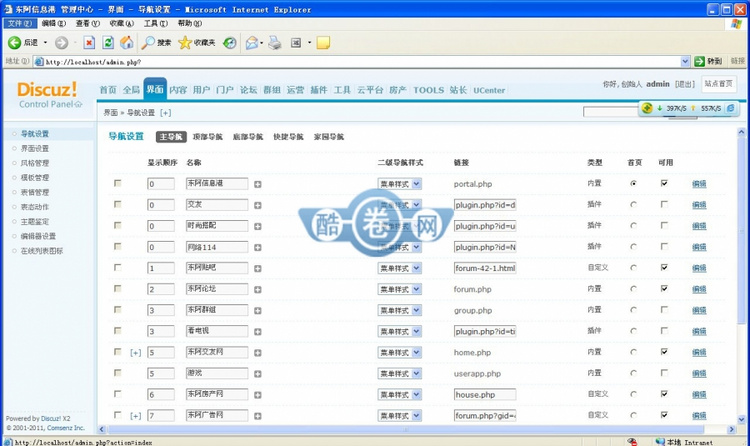Tick the row checkbox for 东阿信息港
The width and height of the screenshot is (750, 446).
click(118, 183)
